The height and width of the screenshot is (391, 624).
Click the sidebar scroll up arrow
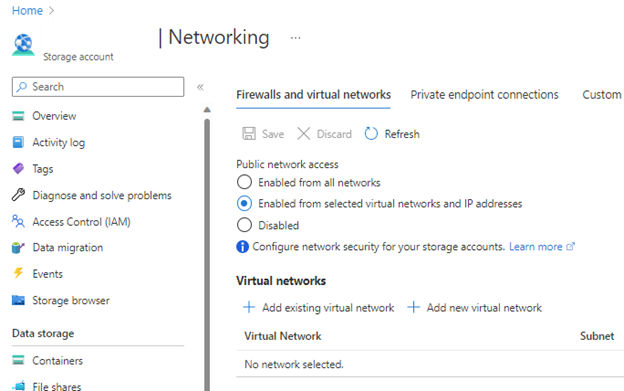click(207, 109)
